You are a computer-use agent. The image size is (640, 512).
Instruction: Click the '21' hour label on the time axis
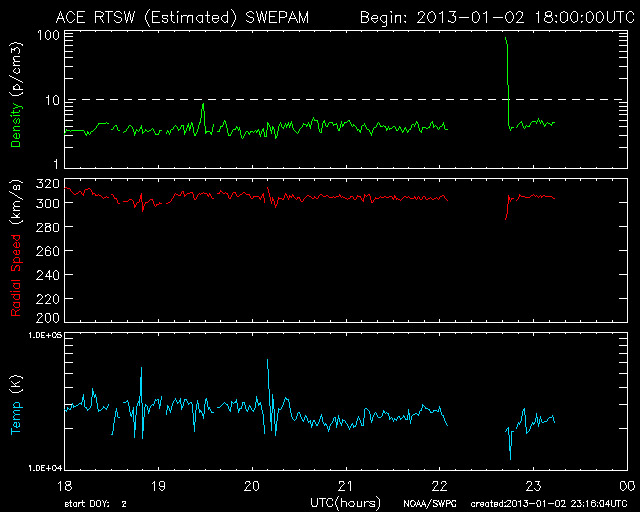point(346,486)
